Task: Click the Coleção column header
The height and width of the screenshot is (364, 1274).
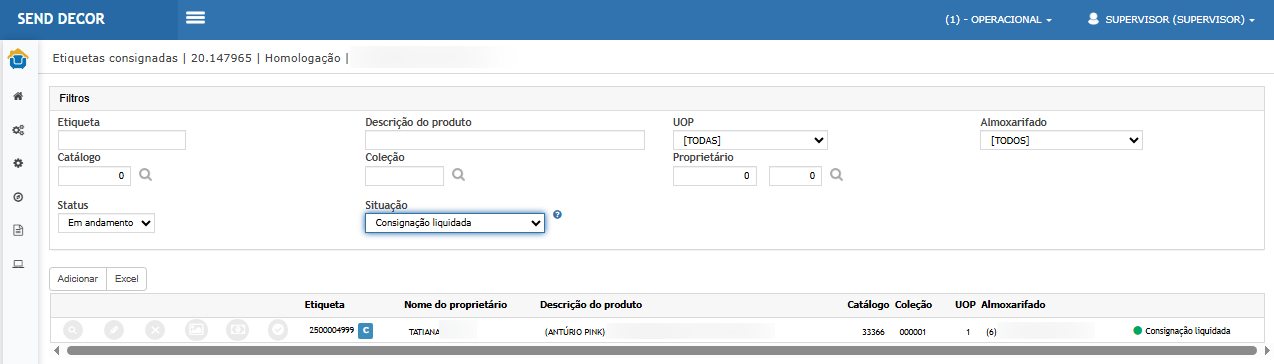Action: pyautogui.click(x=914, y=304)
